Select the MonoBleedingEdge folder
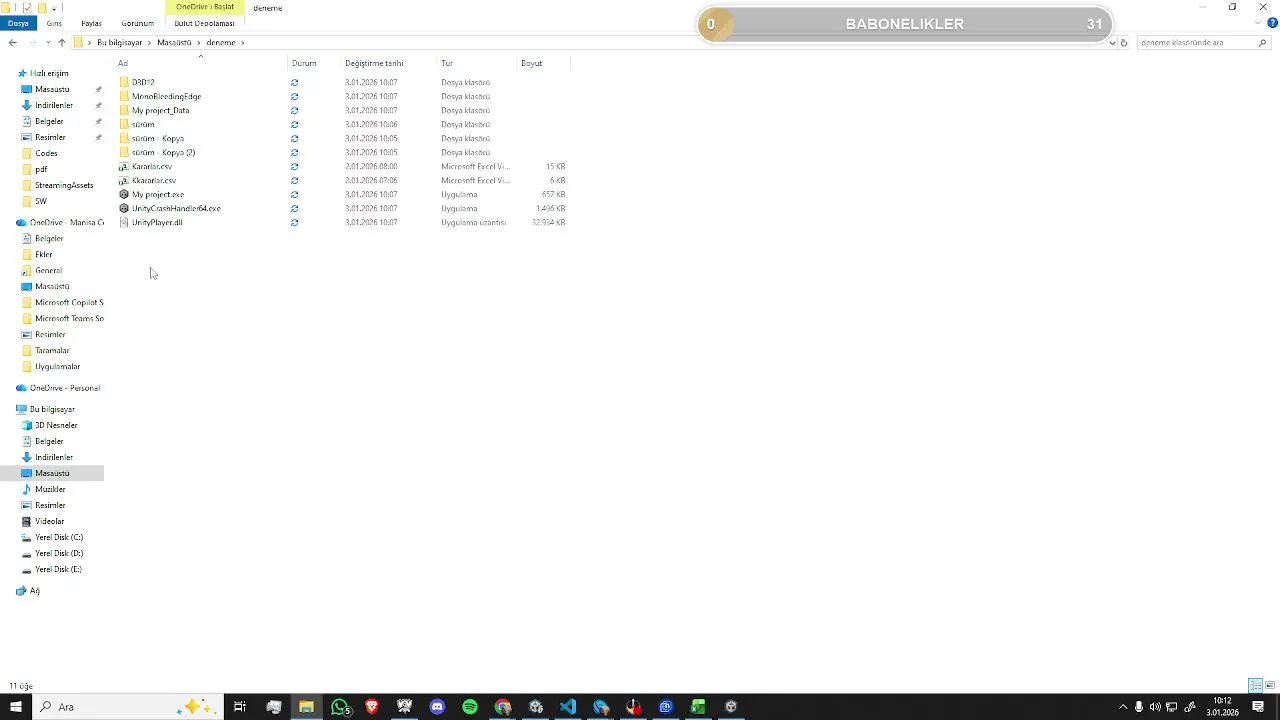The width and height of the screenshot is (1280, 720). (166, 96)
